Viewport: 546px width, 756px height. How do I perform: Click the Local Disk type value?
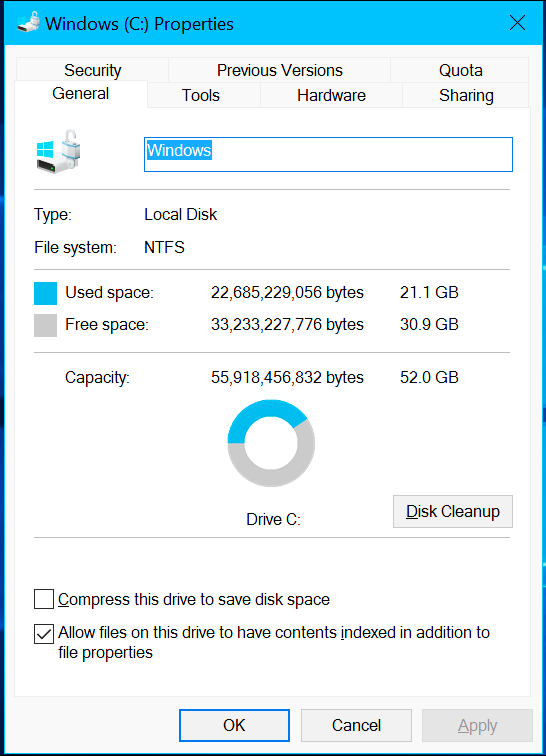tap(181, 215)
